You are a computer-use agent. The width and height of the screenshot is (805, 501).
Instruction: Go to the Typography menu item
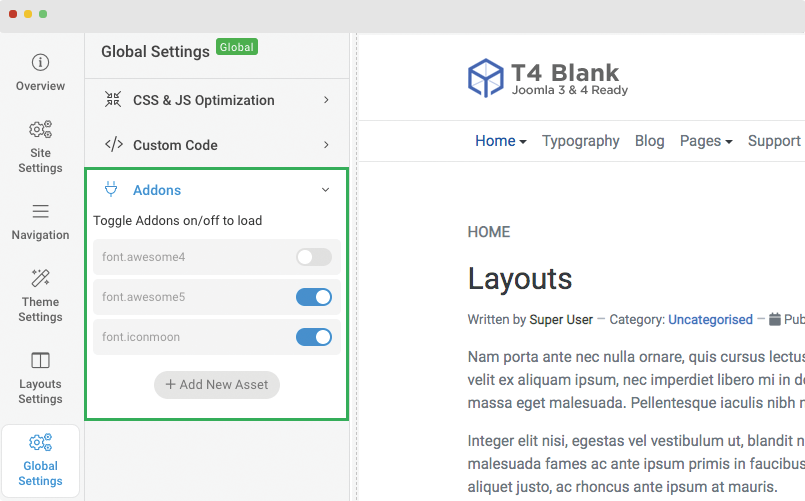click(581, 141)
